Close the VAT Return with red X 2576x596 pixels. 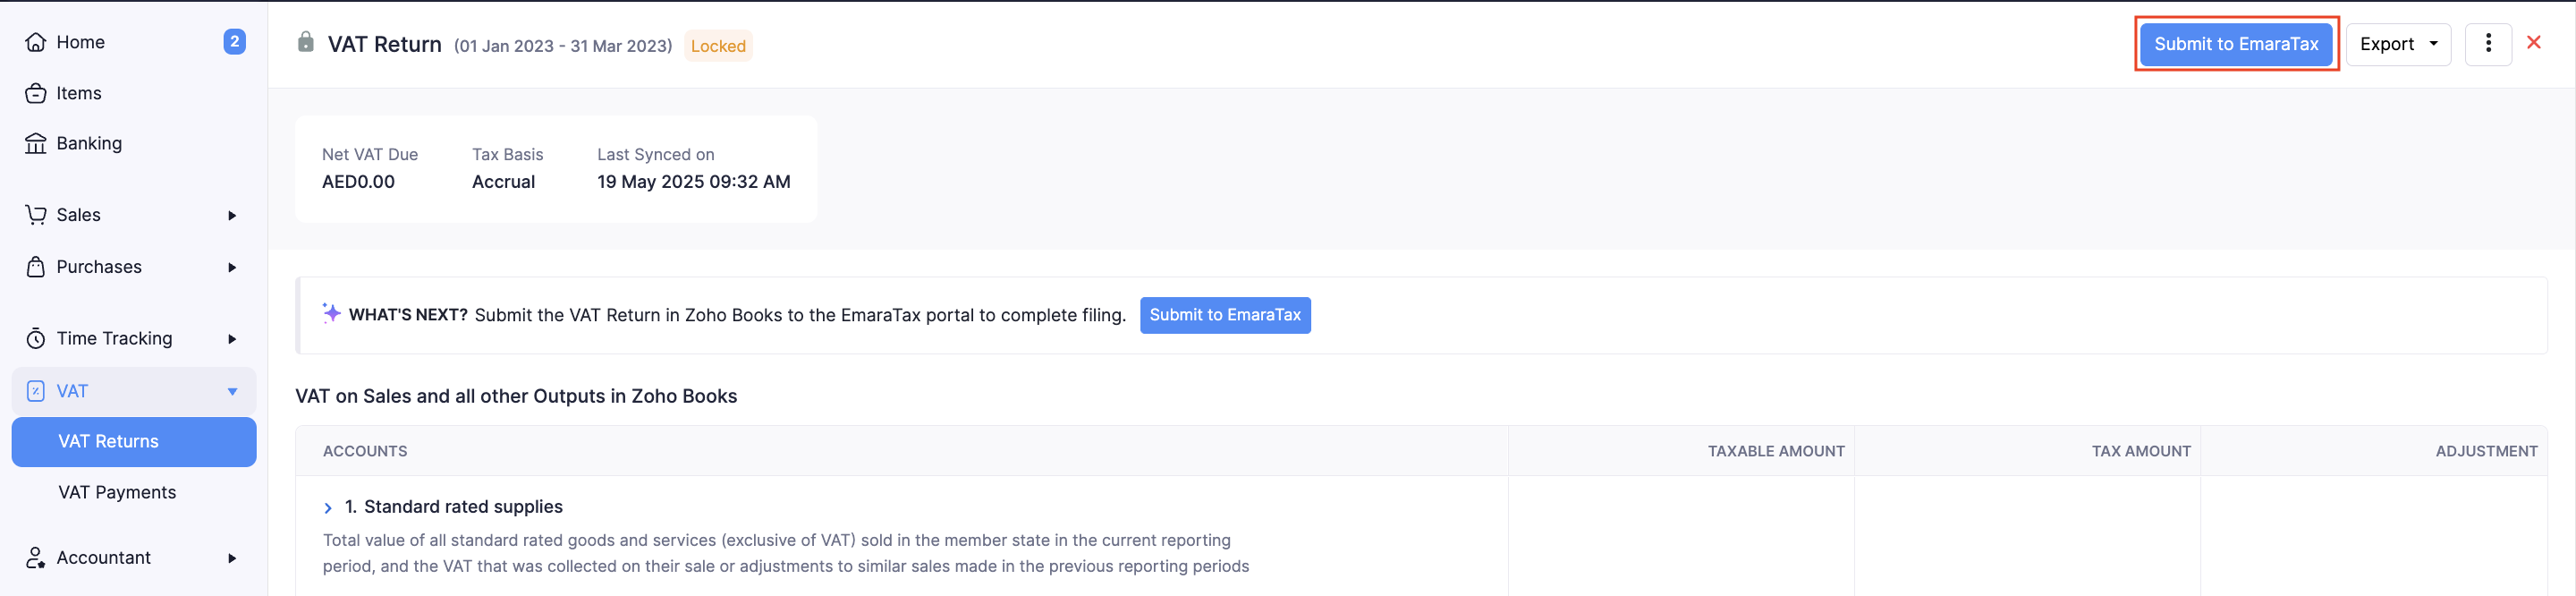pos(2534,43)
